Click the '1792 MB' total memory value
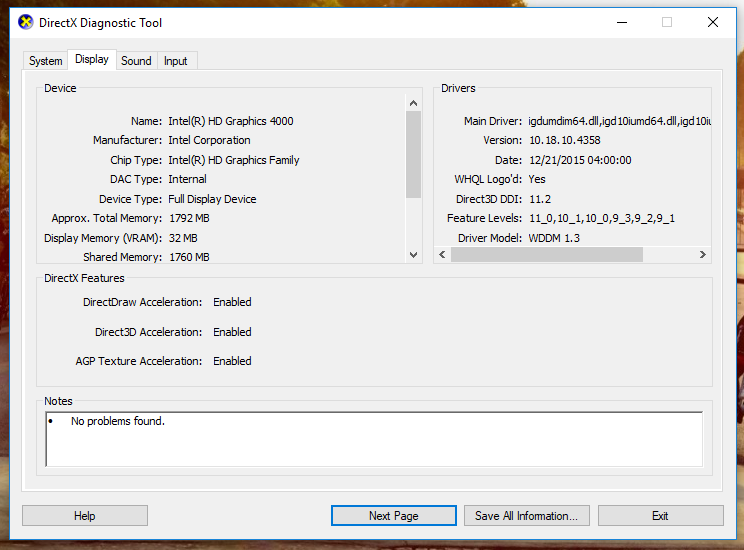The width and height of the screenshot is (744, 550). point(189,218)
